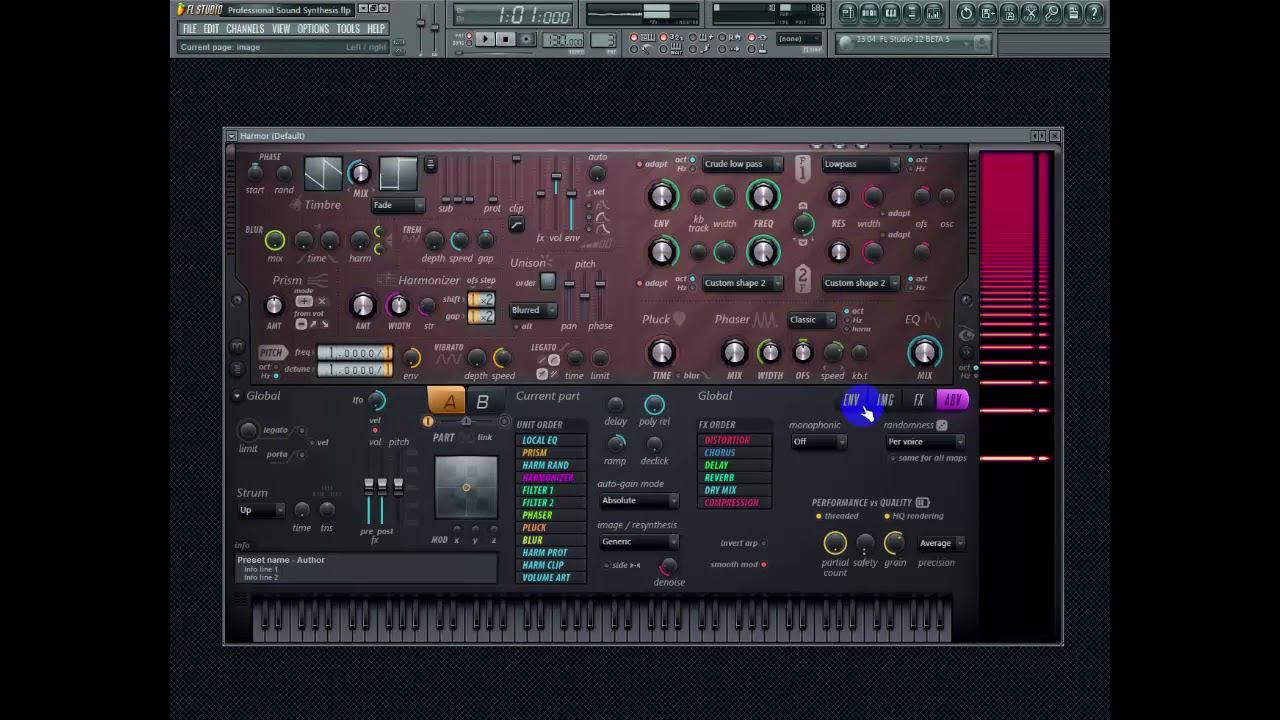Open resonance 2 Custom shape 2 dropdown
The width and height of the screenshot is (1280, 720).
[x=861, y=283]
